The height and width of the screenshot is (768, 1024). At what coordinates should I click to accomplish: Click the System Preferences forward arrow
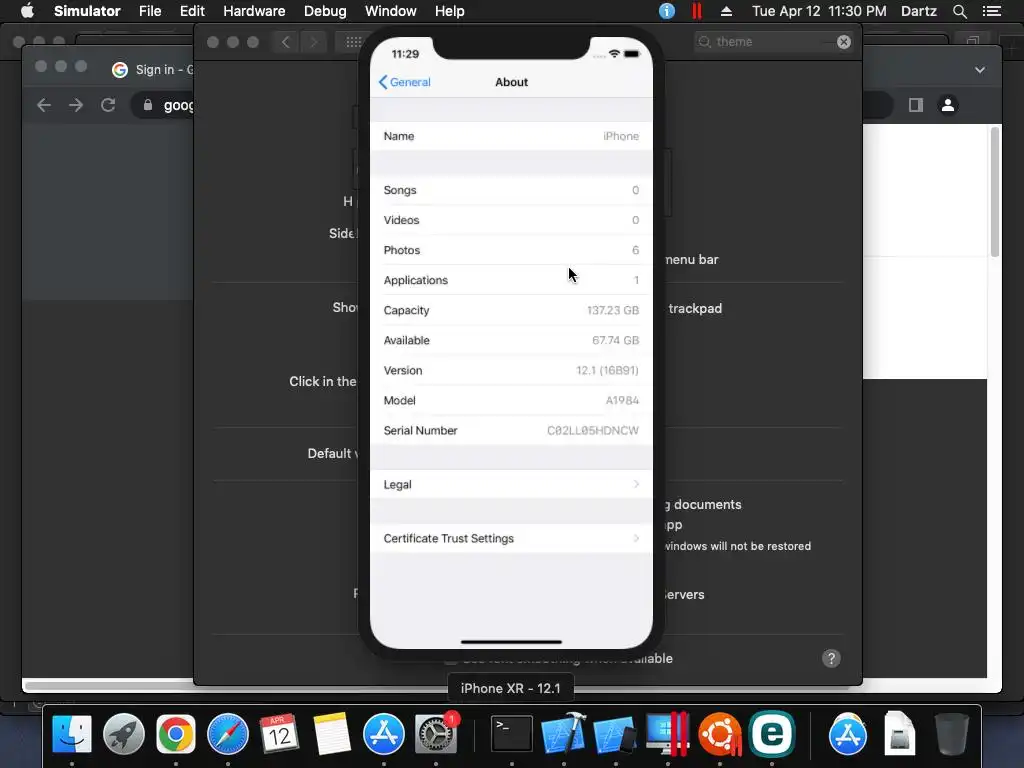coord(313,42)
